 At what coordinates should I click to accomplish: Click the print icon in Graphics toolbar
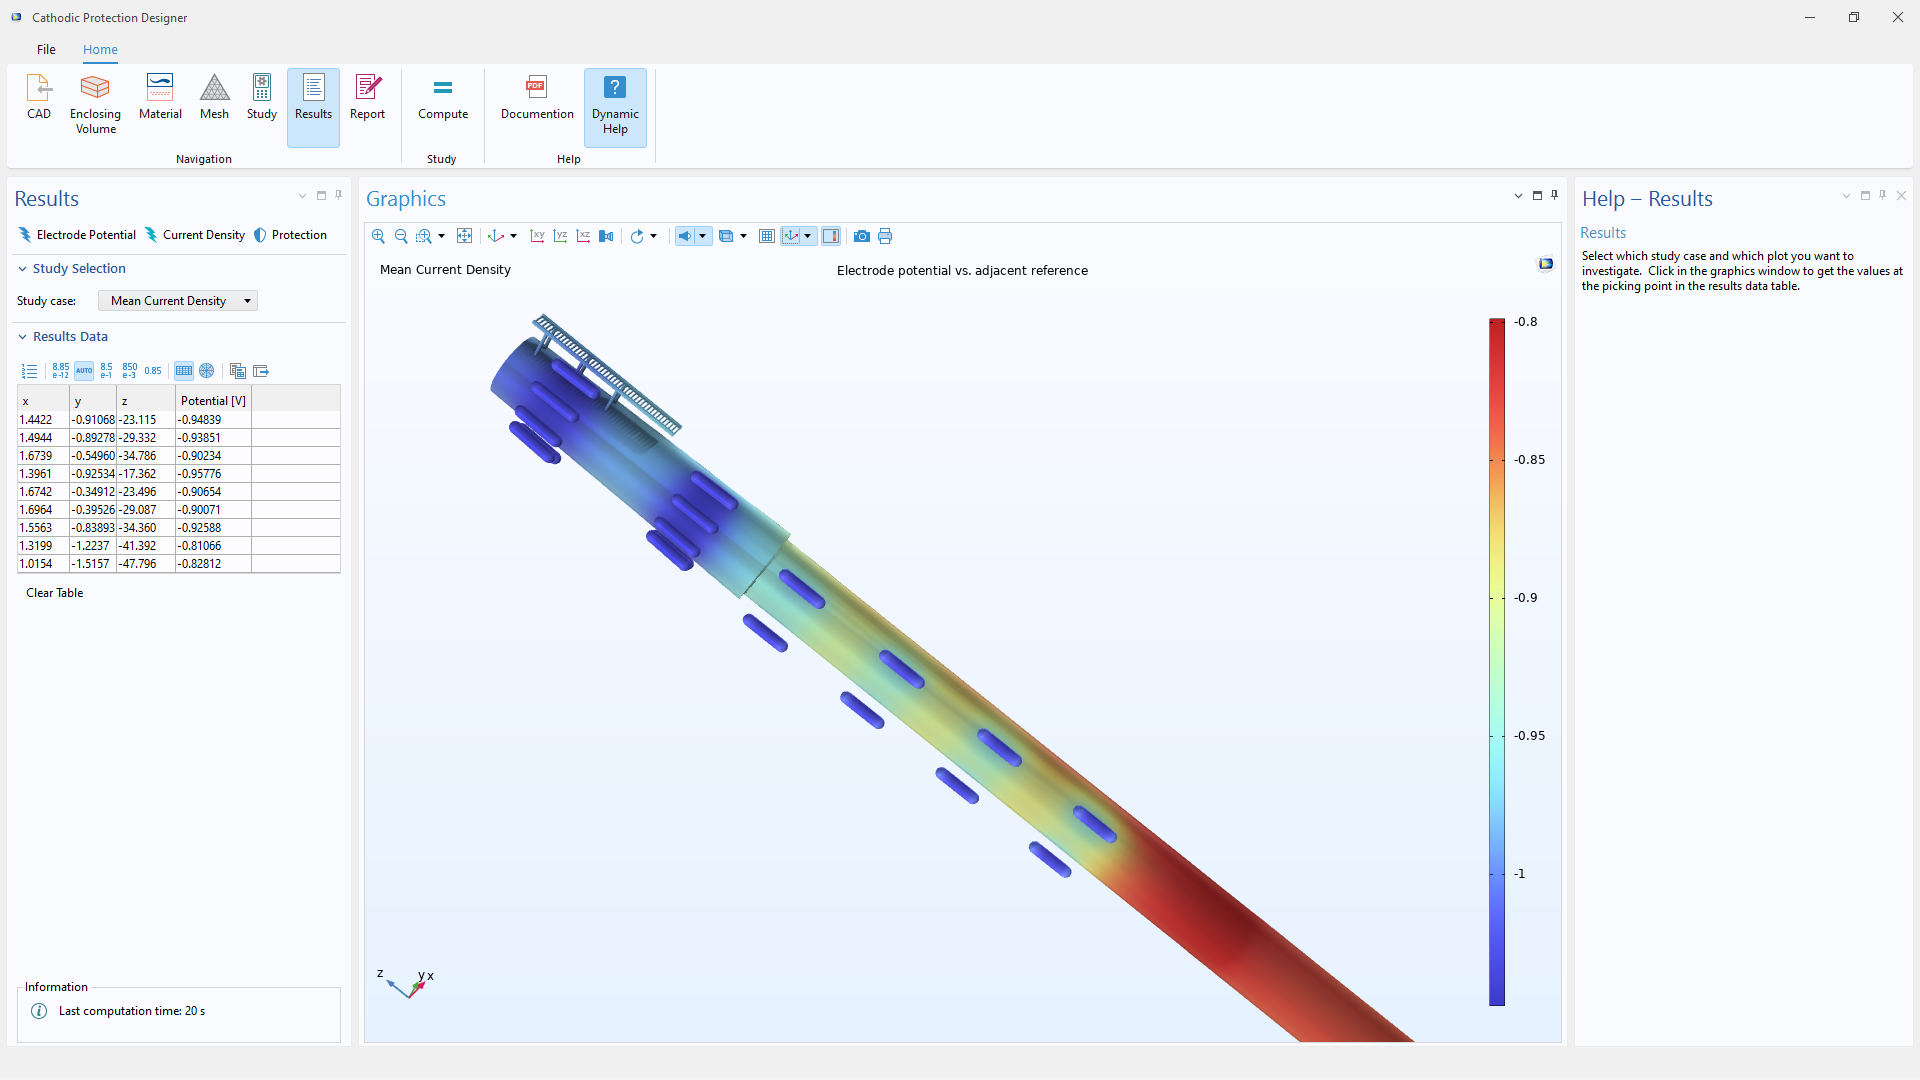pyautogui.click(x=885, y=236)
